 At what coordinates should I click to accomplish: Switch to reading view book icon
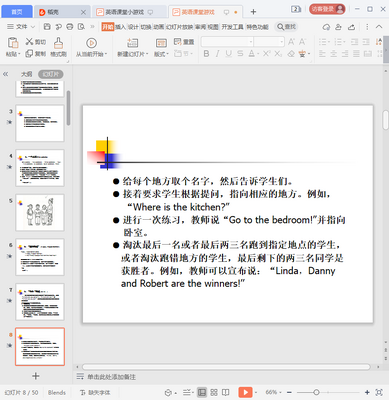(226, 392)
